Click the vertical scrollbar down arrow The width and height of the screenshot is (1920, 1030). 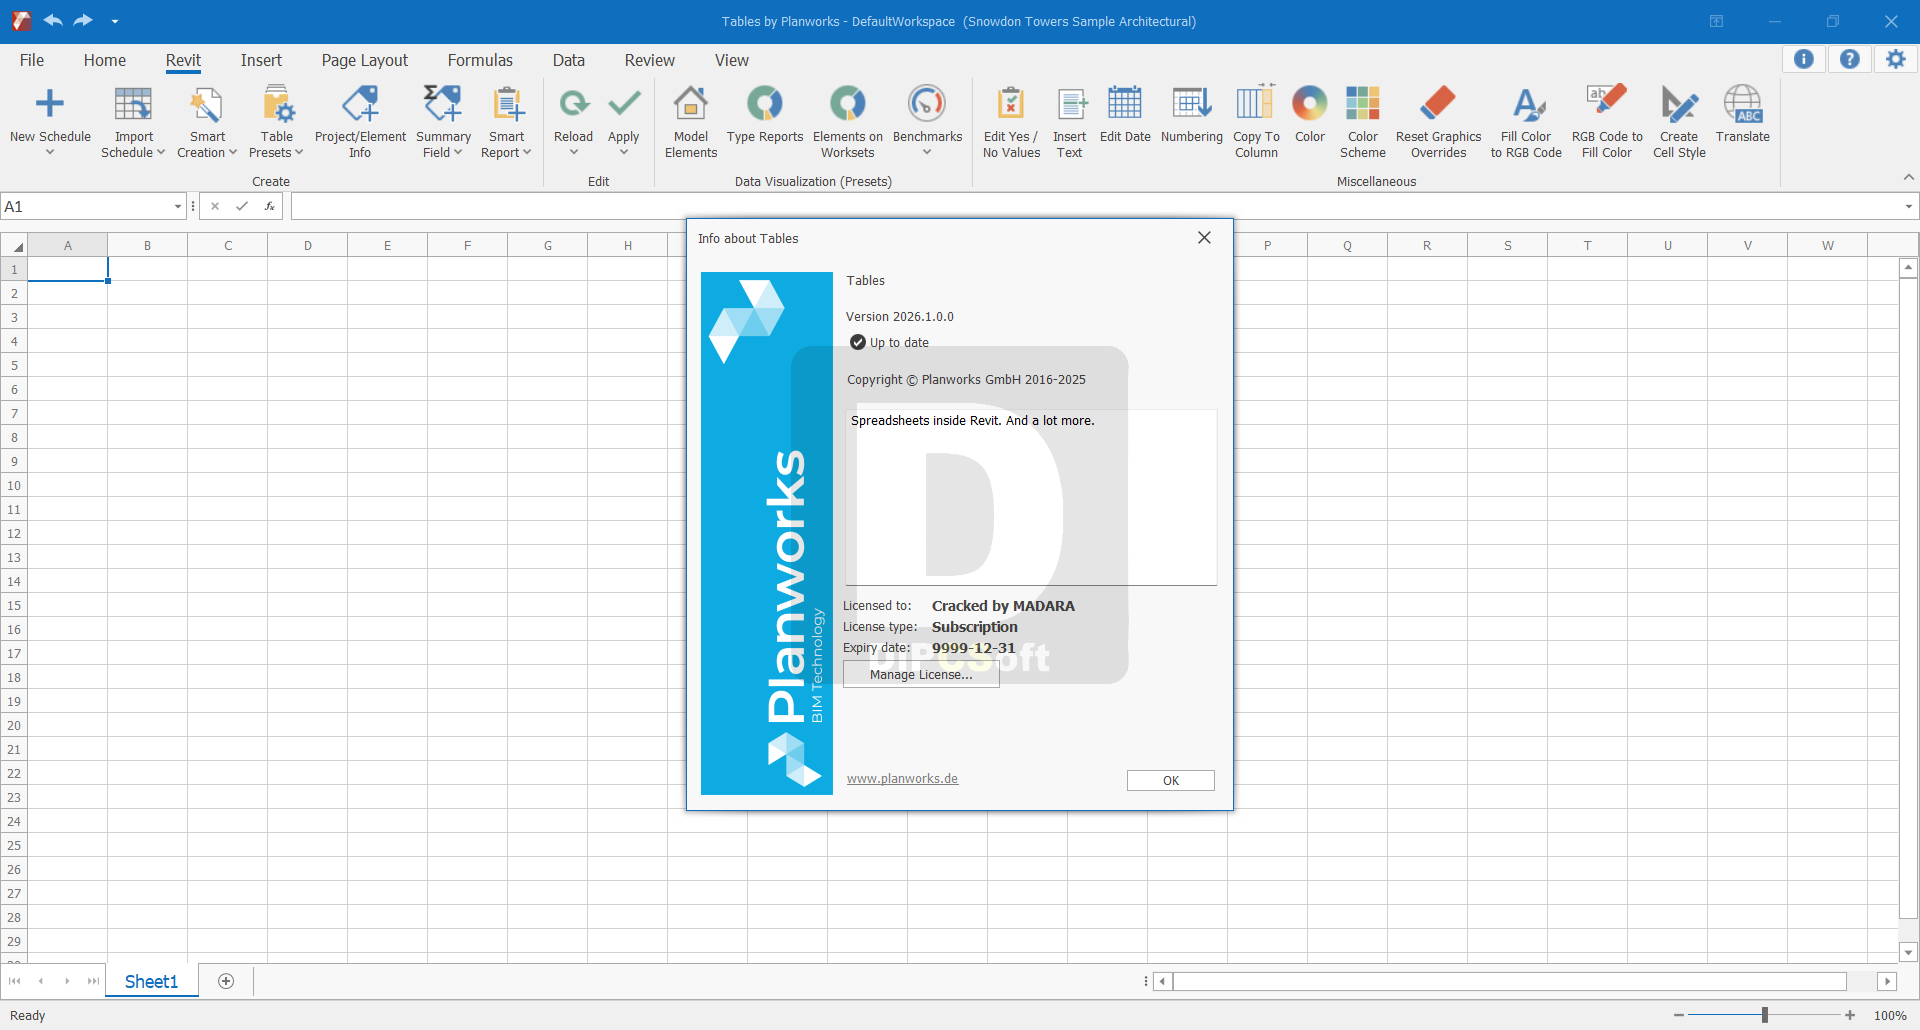(x=1908, y=953)
